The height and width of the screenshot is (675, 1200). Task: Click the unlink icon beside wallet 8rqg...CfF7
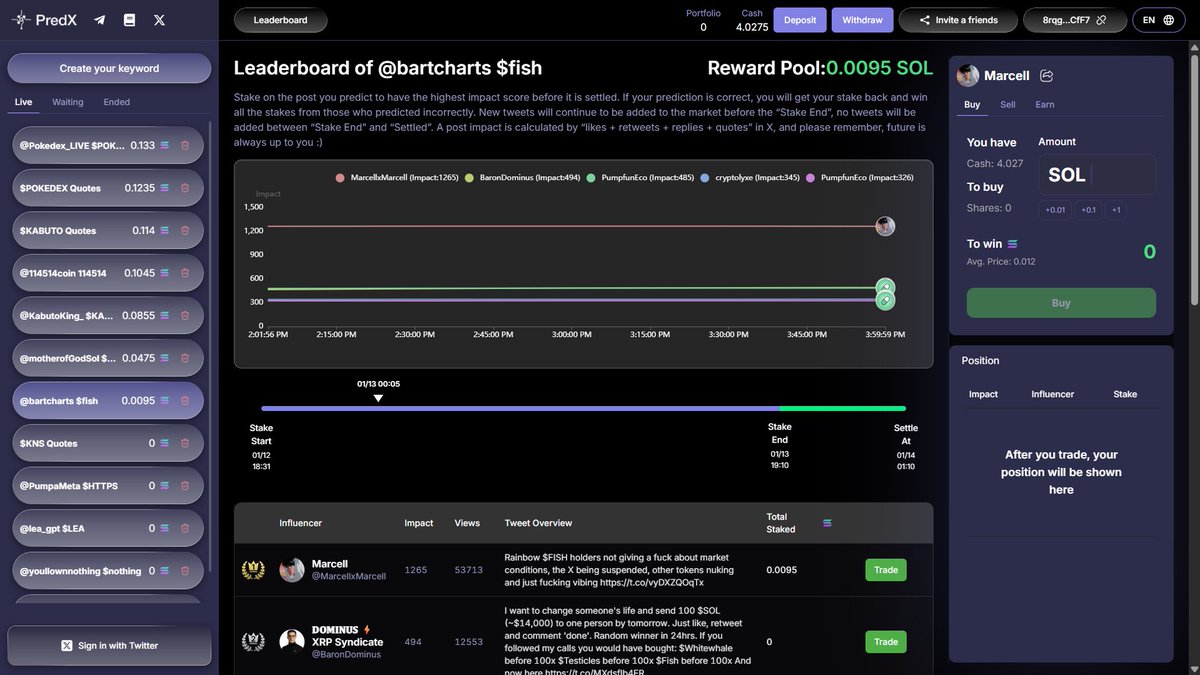1101,20
